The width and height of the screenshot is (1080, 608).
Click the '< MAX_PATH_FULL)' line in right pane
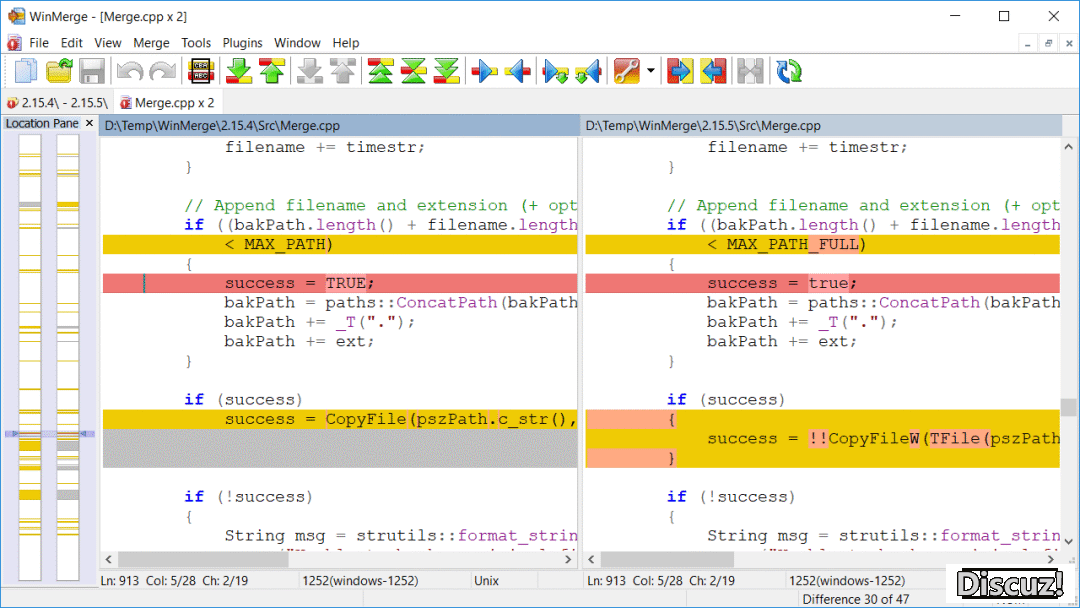(x=822, y=244)
